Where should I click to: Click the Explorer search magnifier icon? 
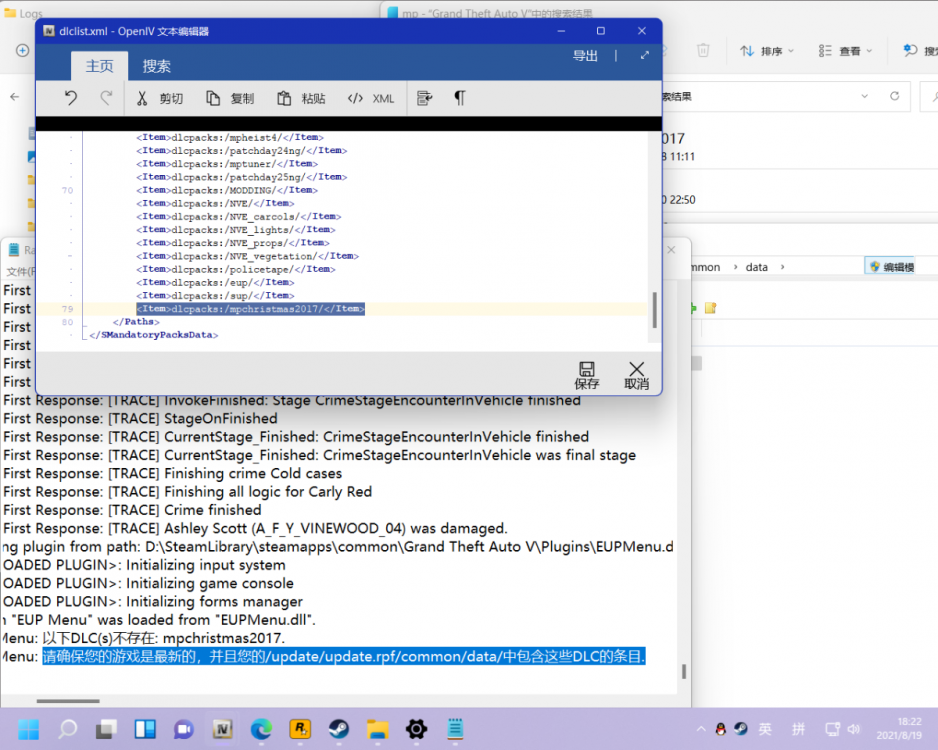[933, 96]
